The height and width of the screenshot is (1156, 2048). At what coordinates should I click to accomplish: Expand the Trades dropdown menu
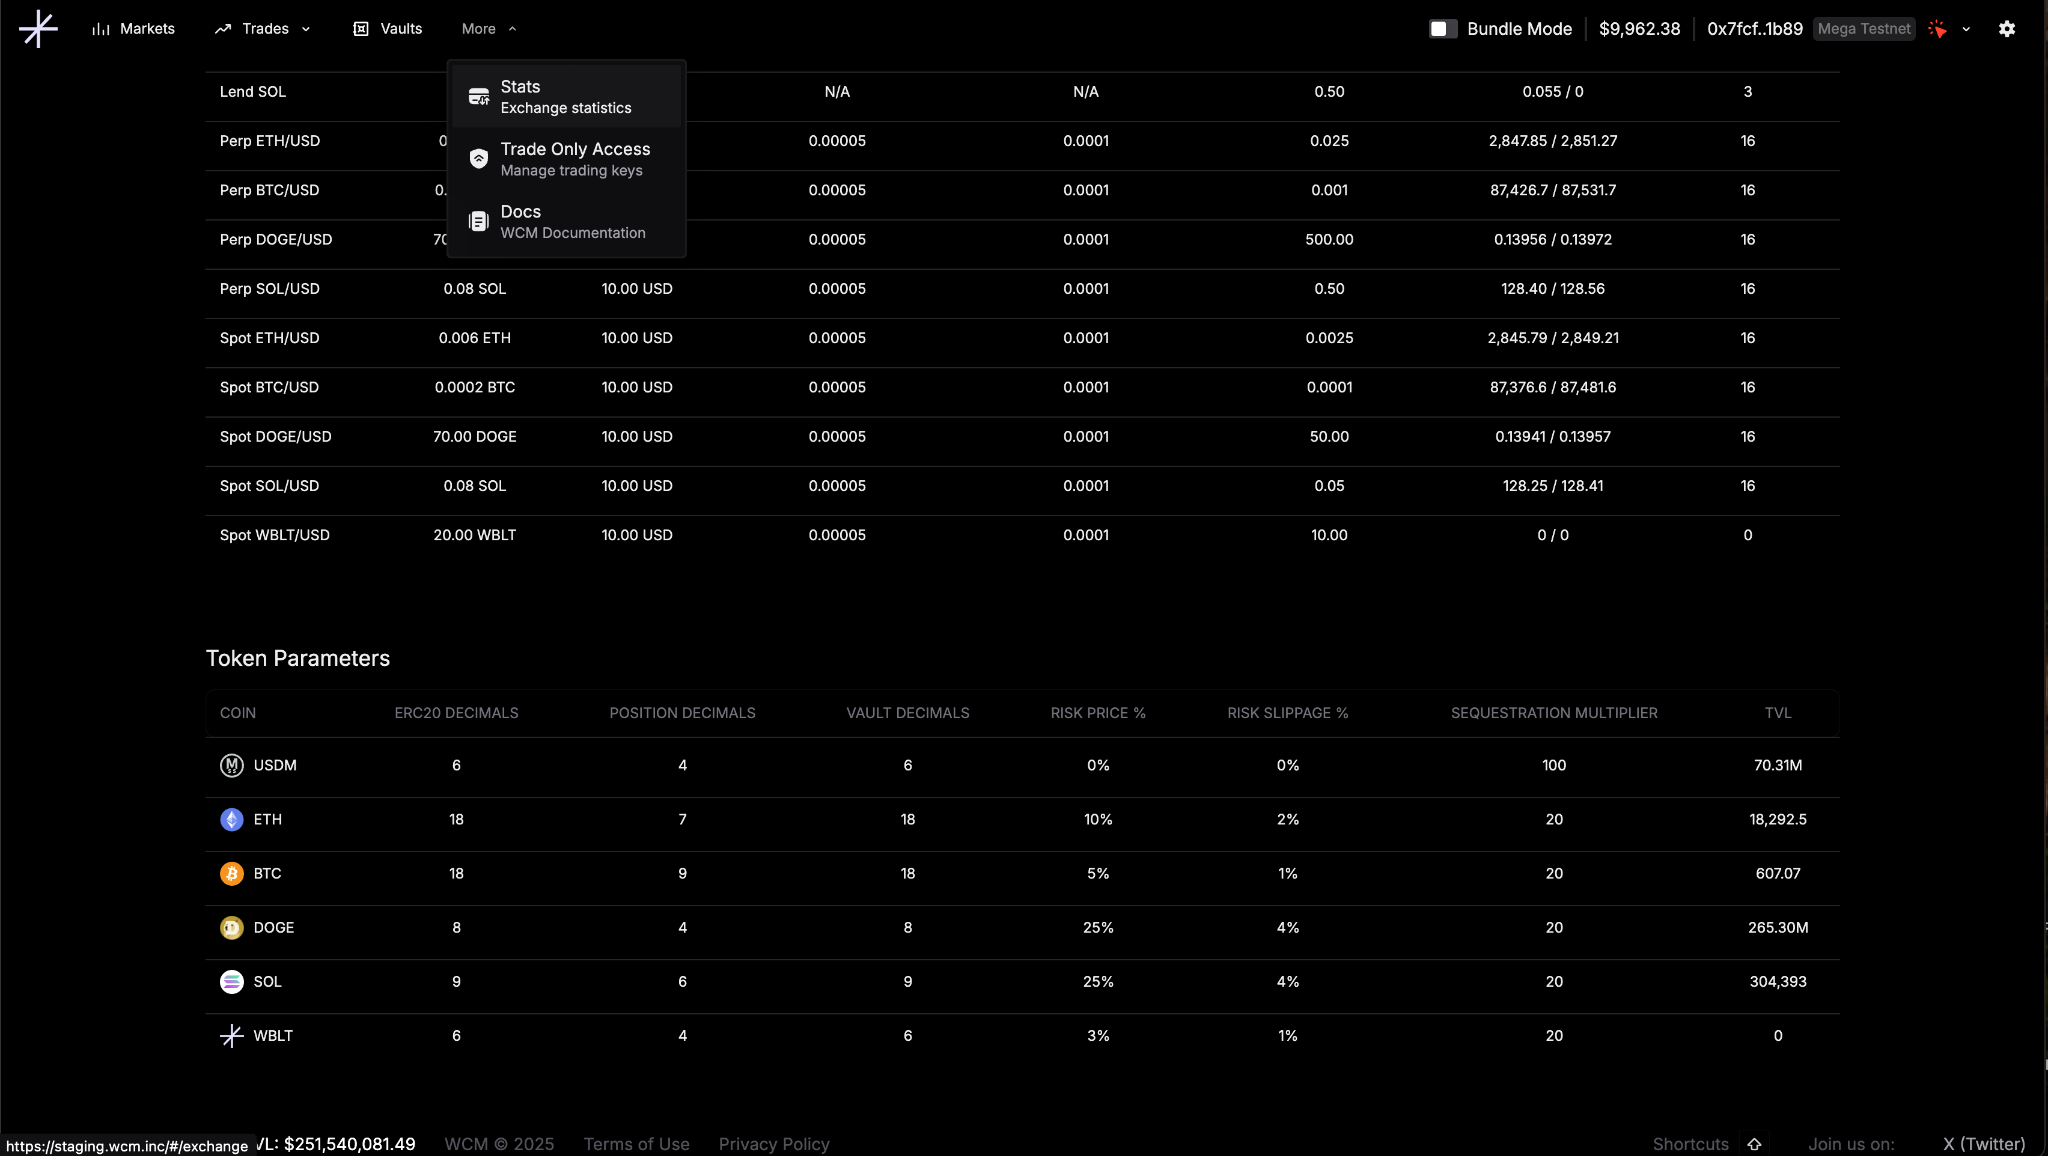pos(264,29)
